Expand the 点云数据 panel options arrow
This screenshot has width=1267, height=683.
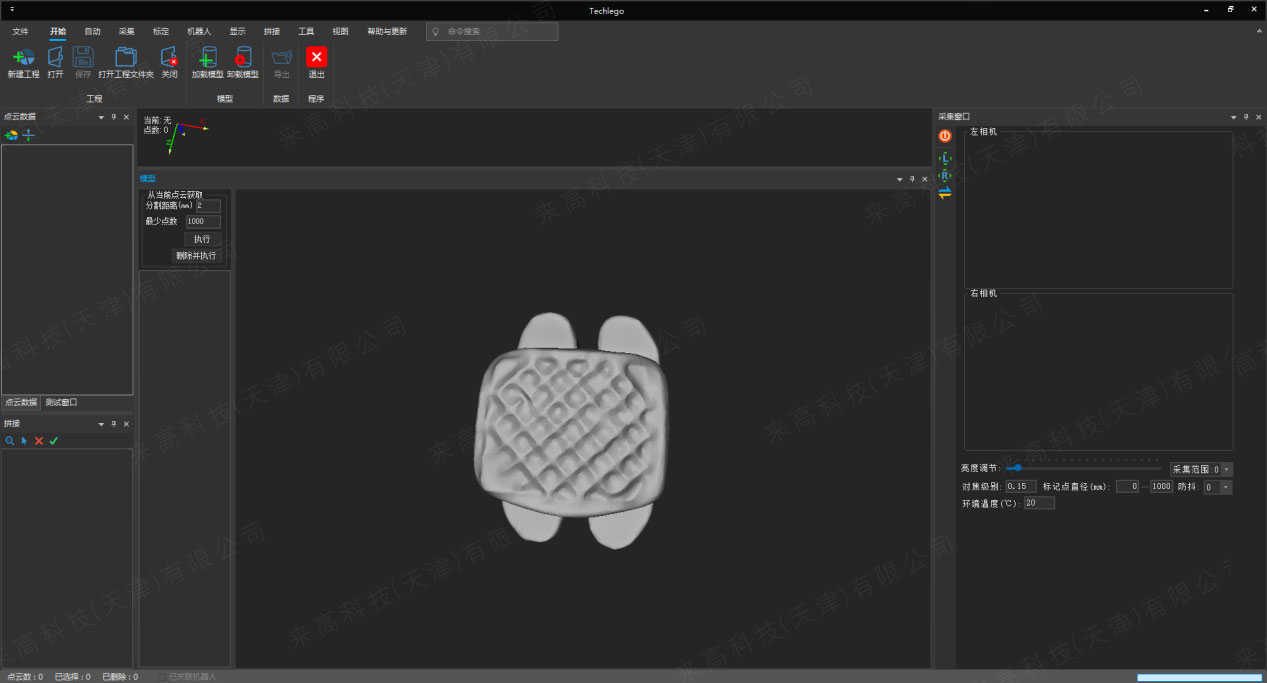point(100,117)
